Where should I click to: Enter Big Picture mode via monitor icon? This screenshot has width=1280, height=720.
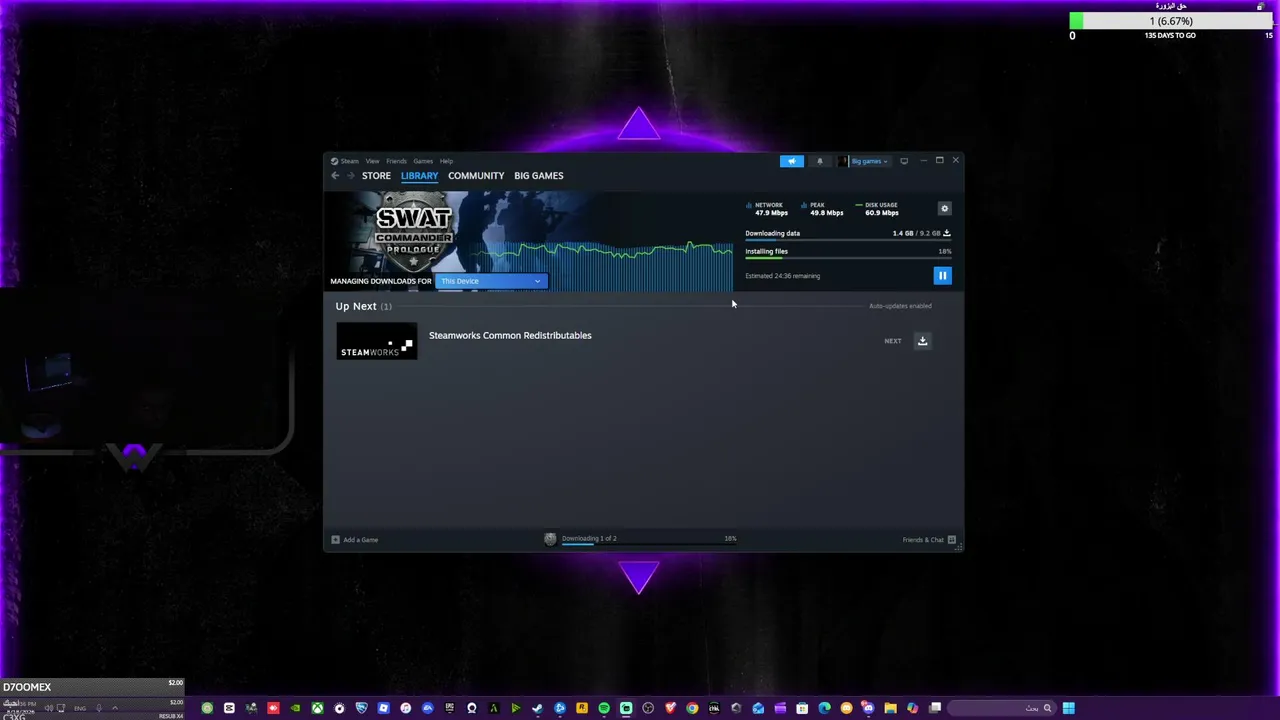coord(904,161)
